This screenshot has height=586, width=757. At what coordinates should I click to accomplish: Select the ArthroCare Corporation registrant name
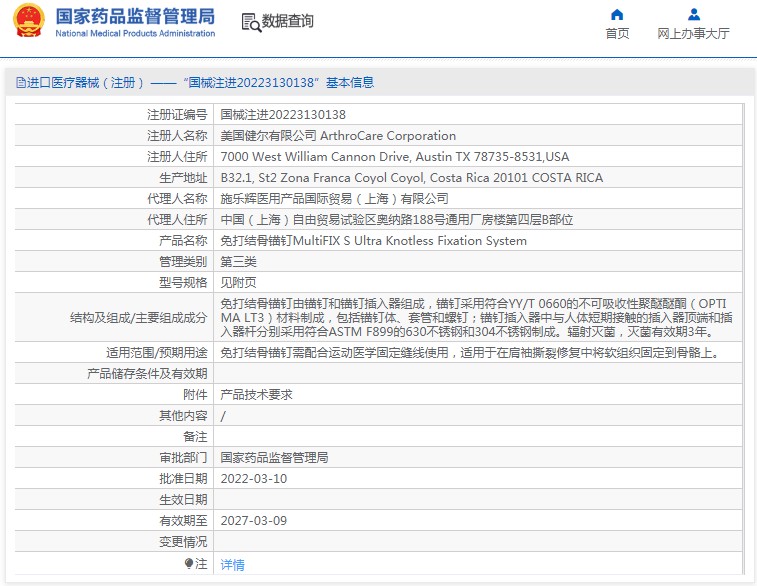pyautogui.click(x=338, y=136)
